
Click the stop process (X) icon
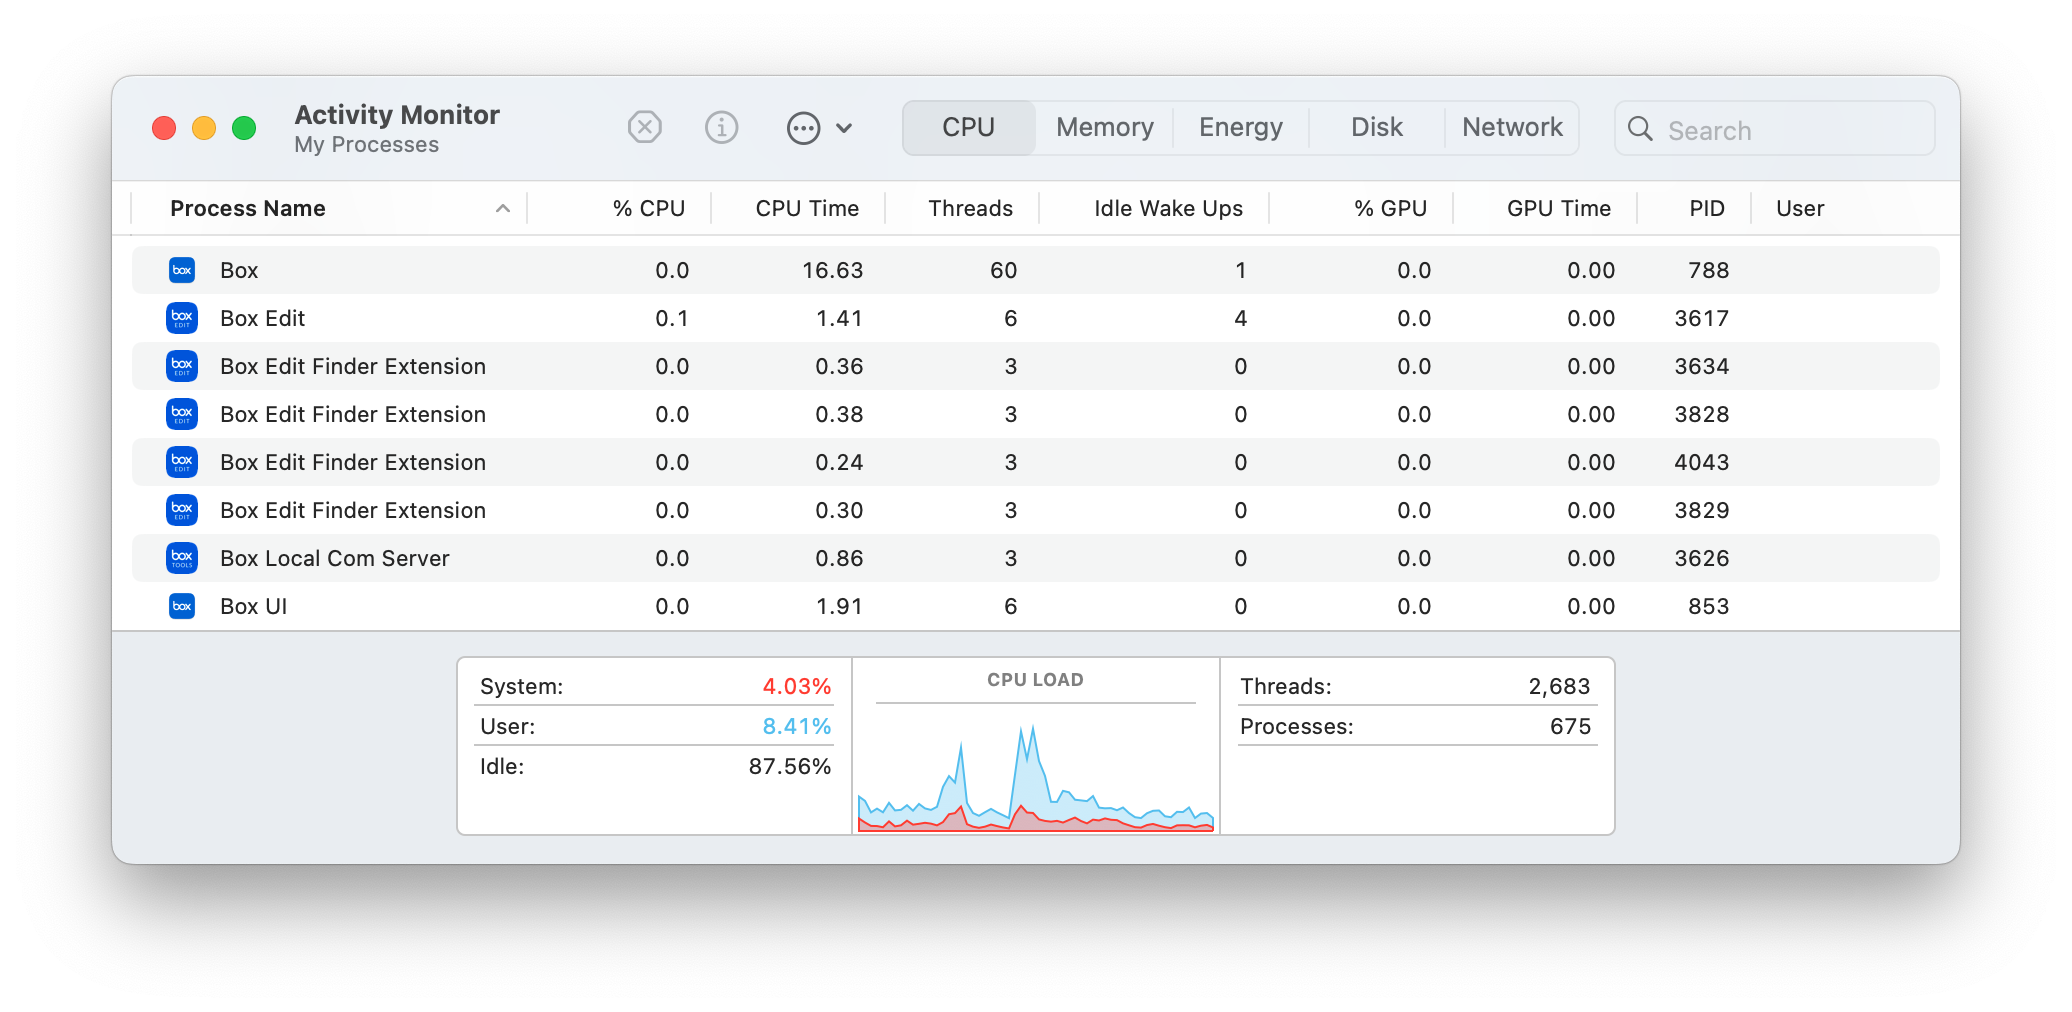(645, 128)
